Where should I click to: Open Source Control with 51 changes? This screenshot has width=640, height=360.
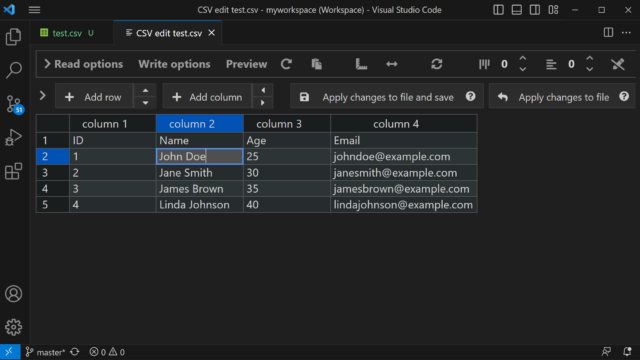(x=14, y=104)
